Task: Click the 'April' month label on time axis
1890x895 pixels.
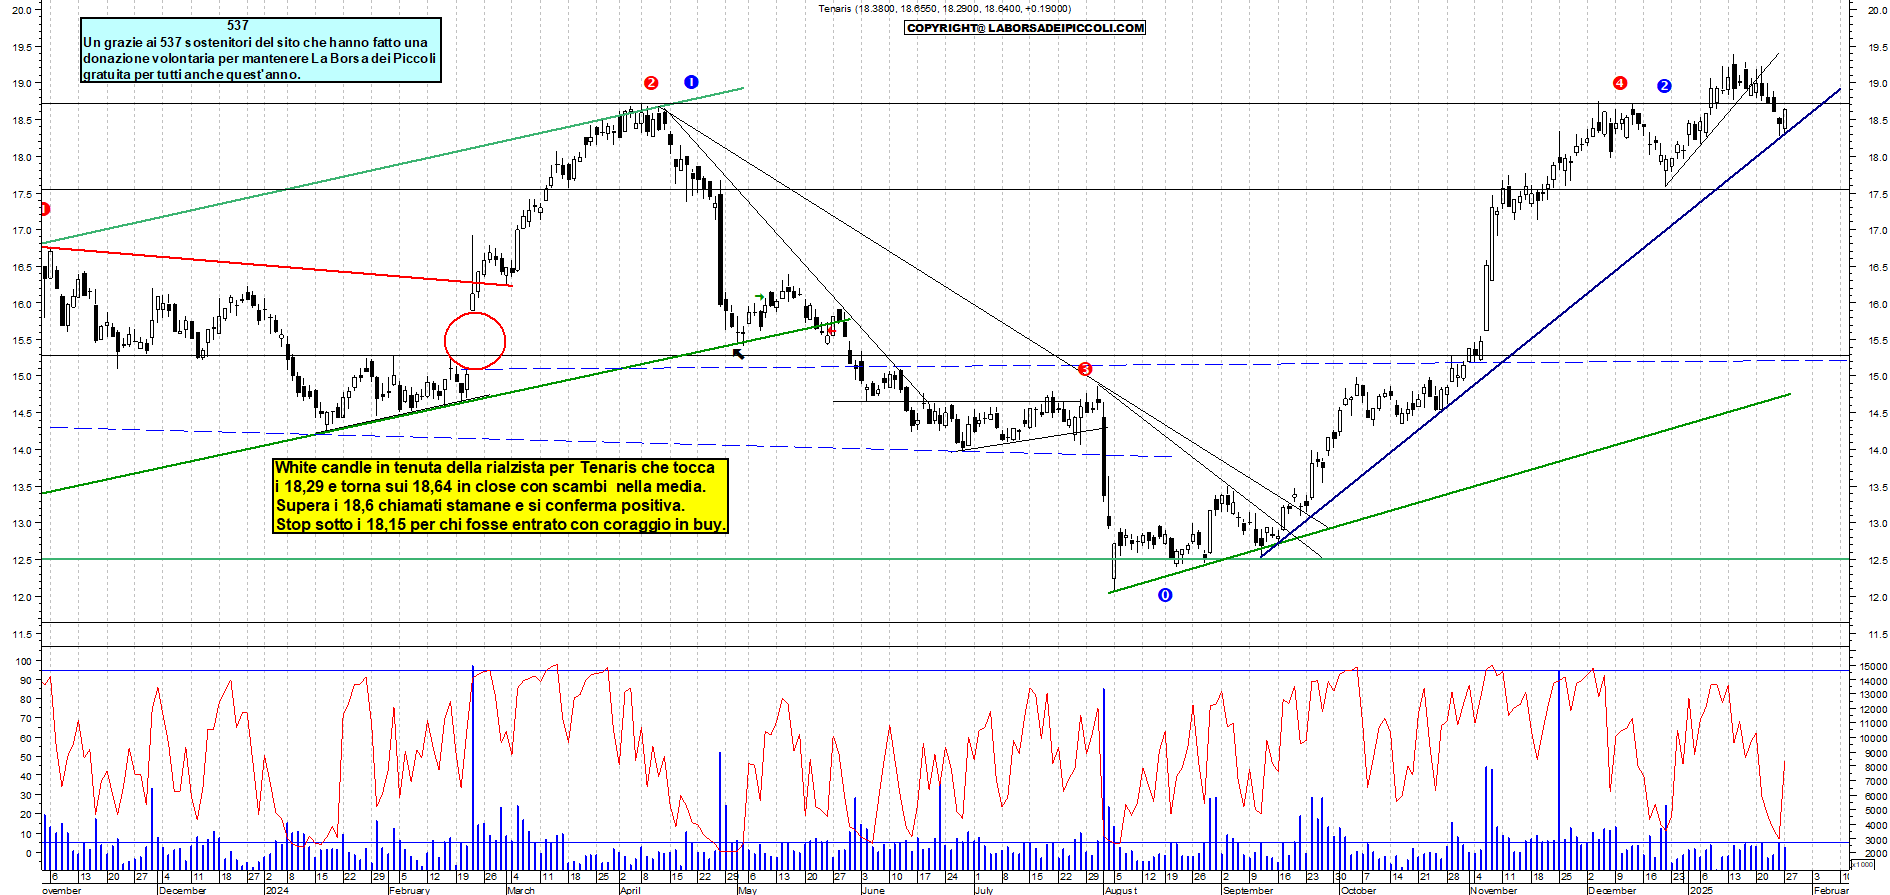Action: pos(630,890)
